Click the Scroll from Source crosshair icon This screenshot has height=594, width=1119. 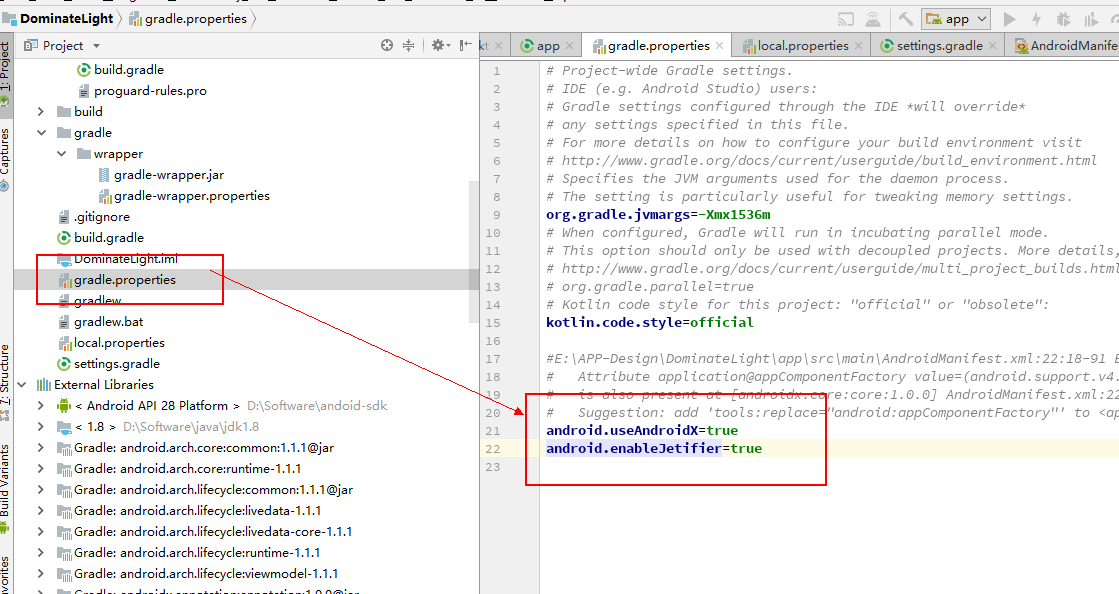pyautogui.click(x=387, y=46)
